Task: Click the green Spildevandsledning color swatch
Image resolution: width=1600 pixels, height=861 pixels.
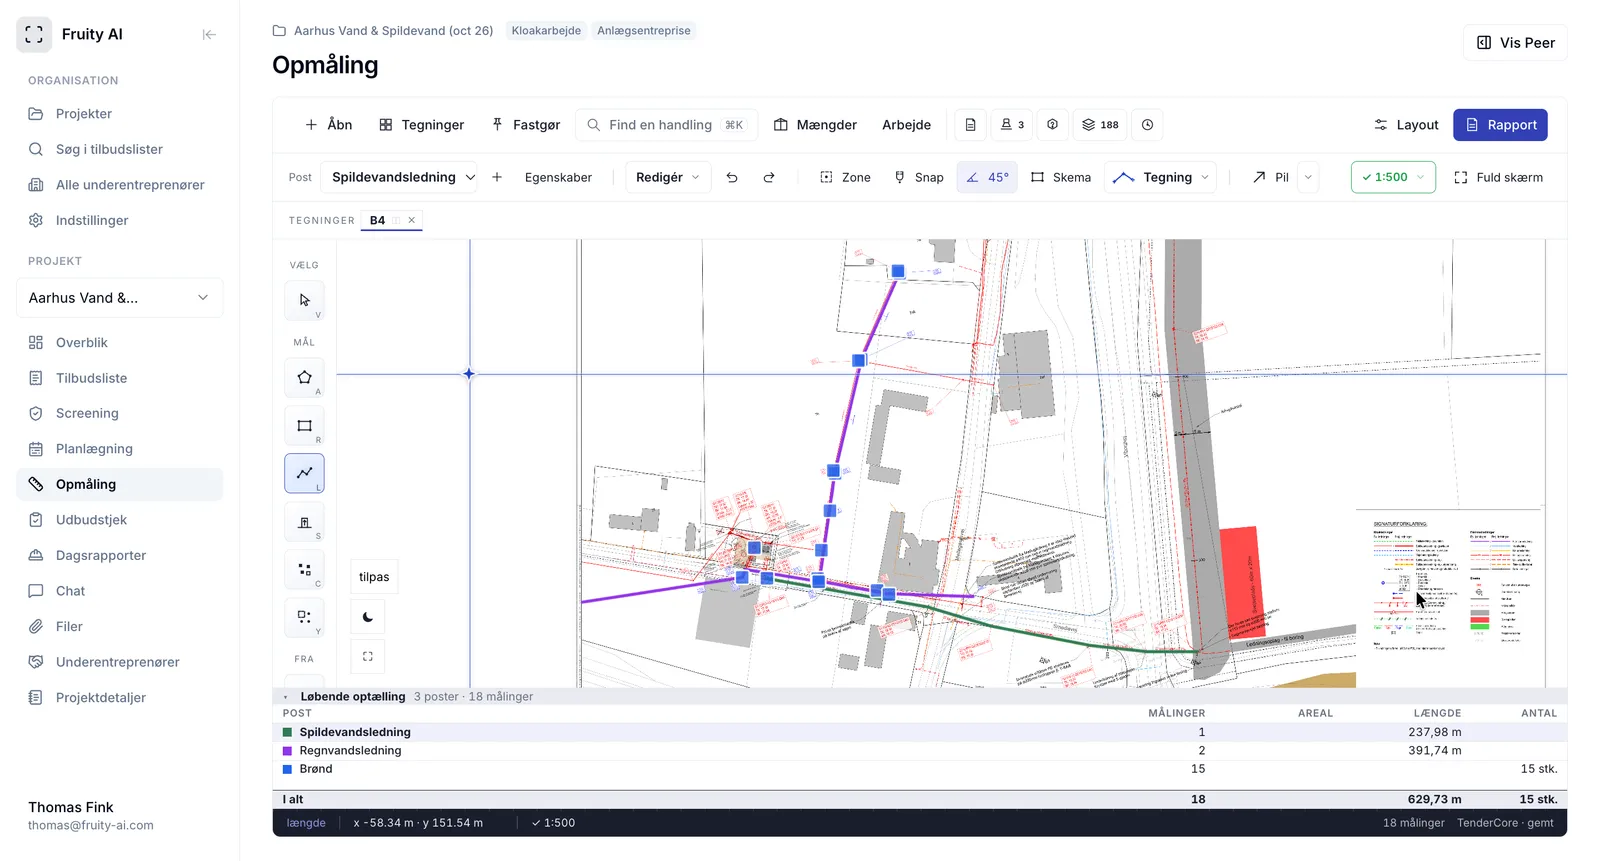Action: coord(288,732)
